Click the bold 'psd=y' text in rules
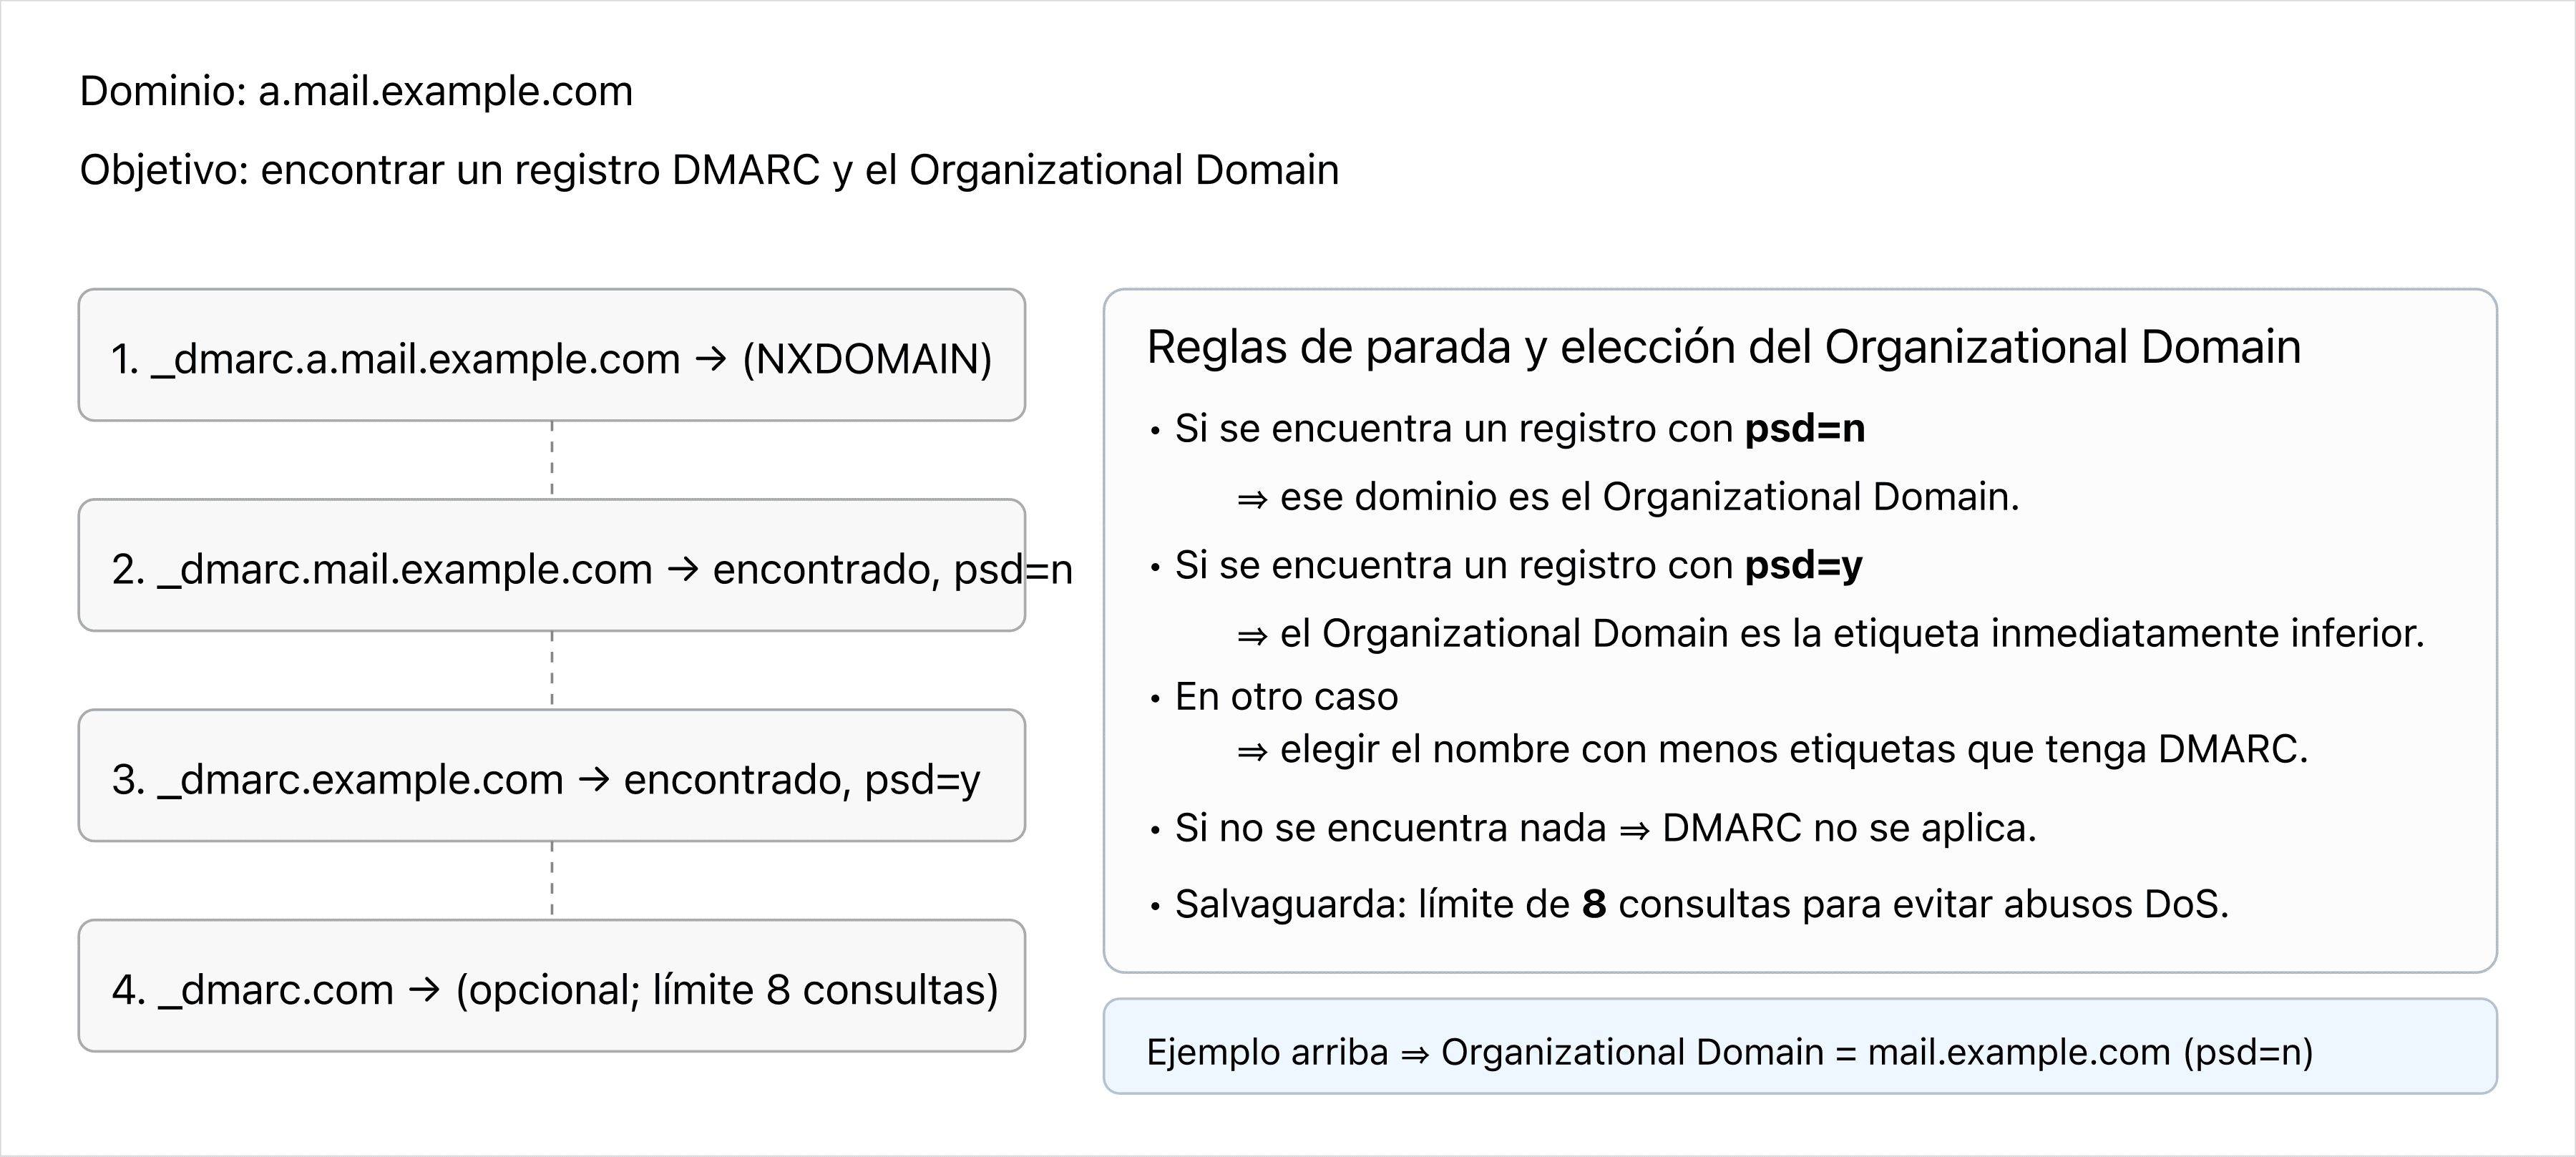Screen dimensions: 2576x1157 pos(1803,566)
